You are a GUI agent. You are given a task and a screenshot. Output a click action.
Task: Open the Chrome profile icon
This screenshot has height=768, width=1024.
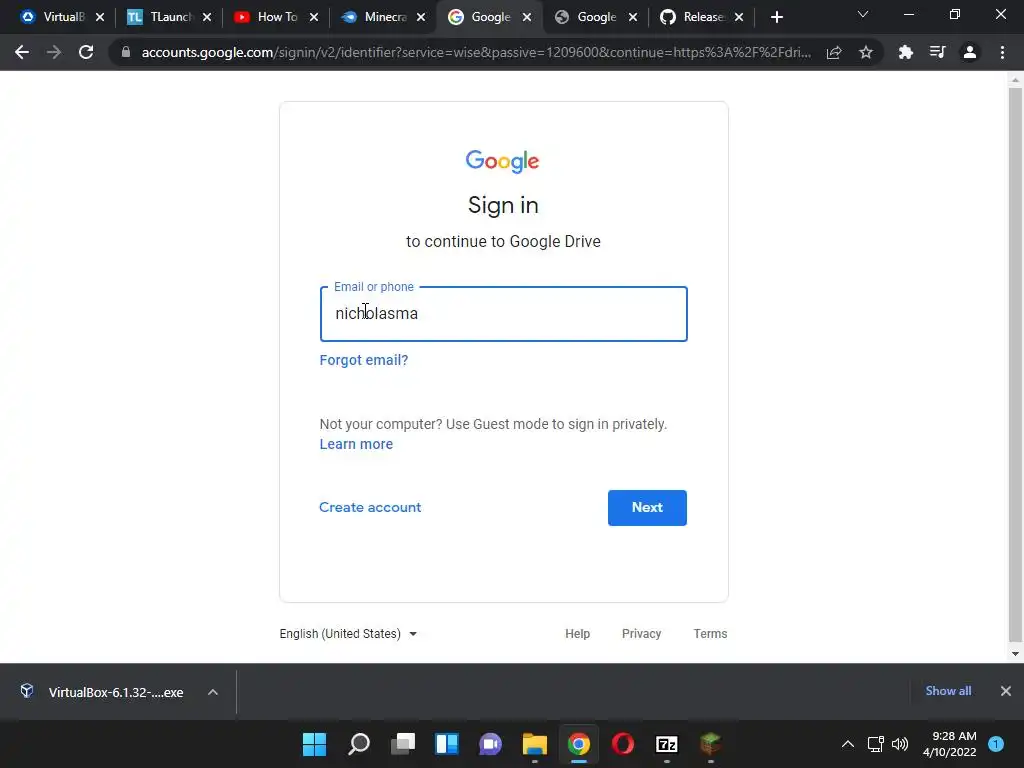click(x=970, y=52)
